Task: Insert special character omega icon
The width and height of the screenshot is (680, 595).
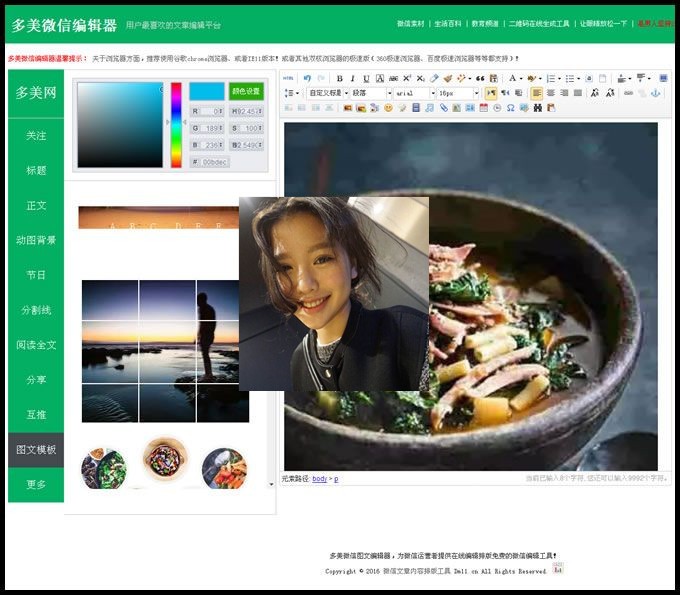Action: (510, 108)
